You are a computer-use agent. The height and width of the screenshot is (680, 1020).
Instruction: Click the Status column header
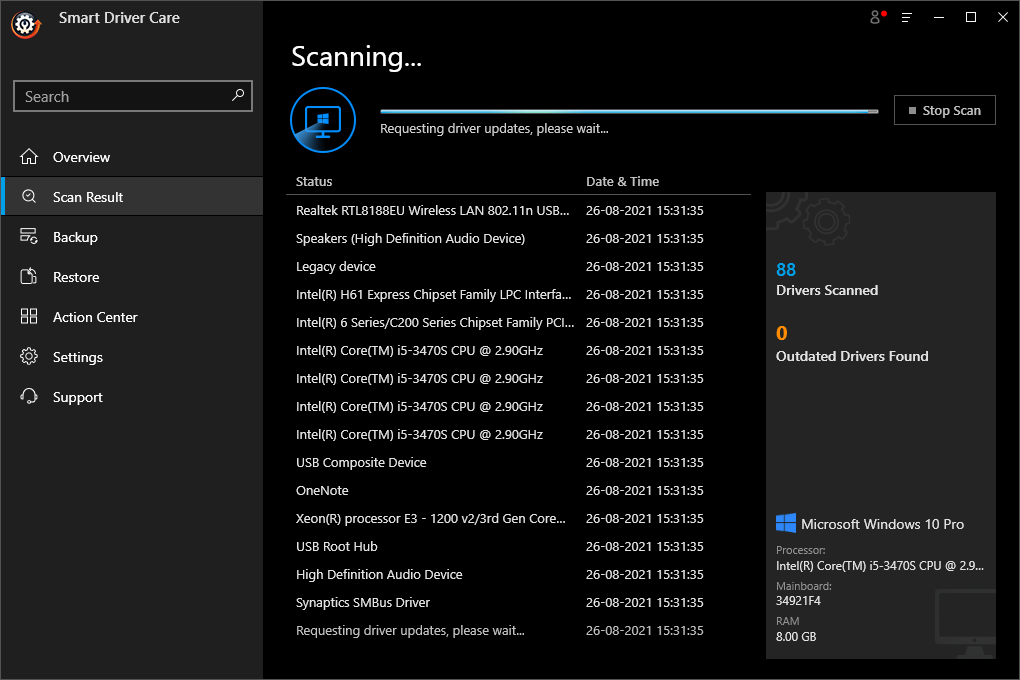[x=314, y=182]
